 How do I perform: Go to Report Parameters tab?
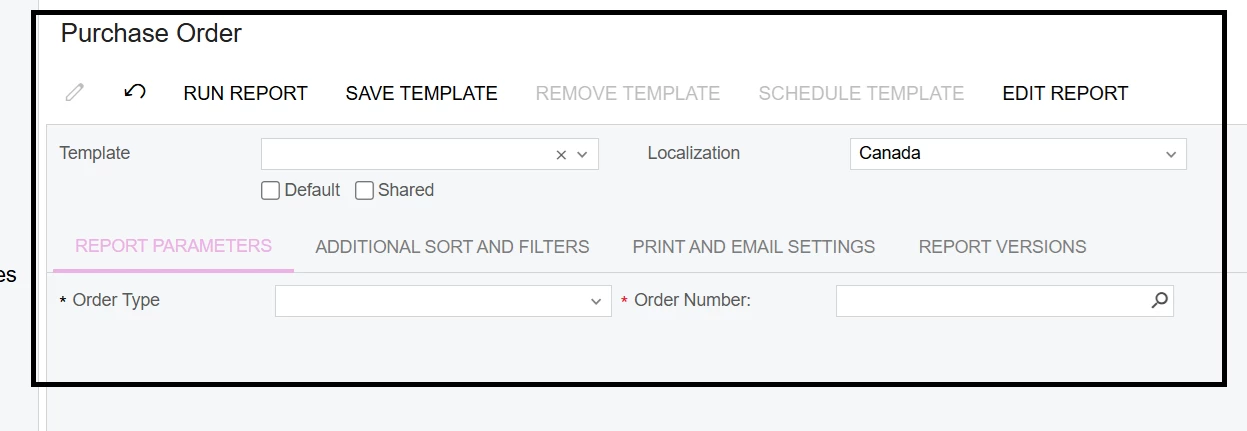point(174,246)
